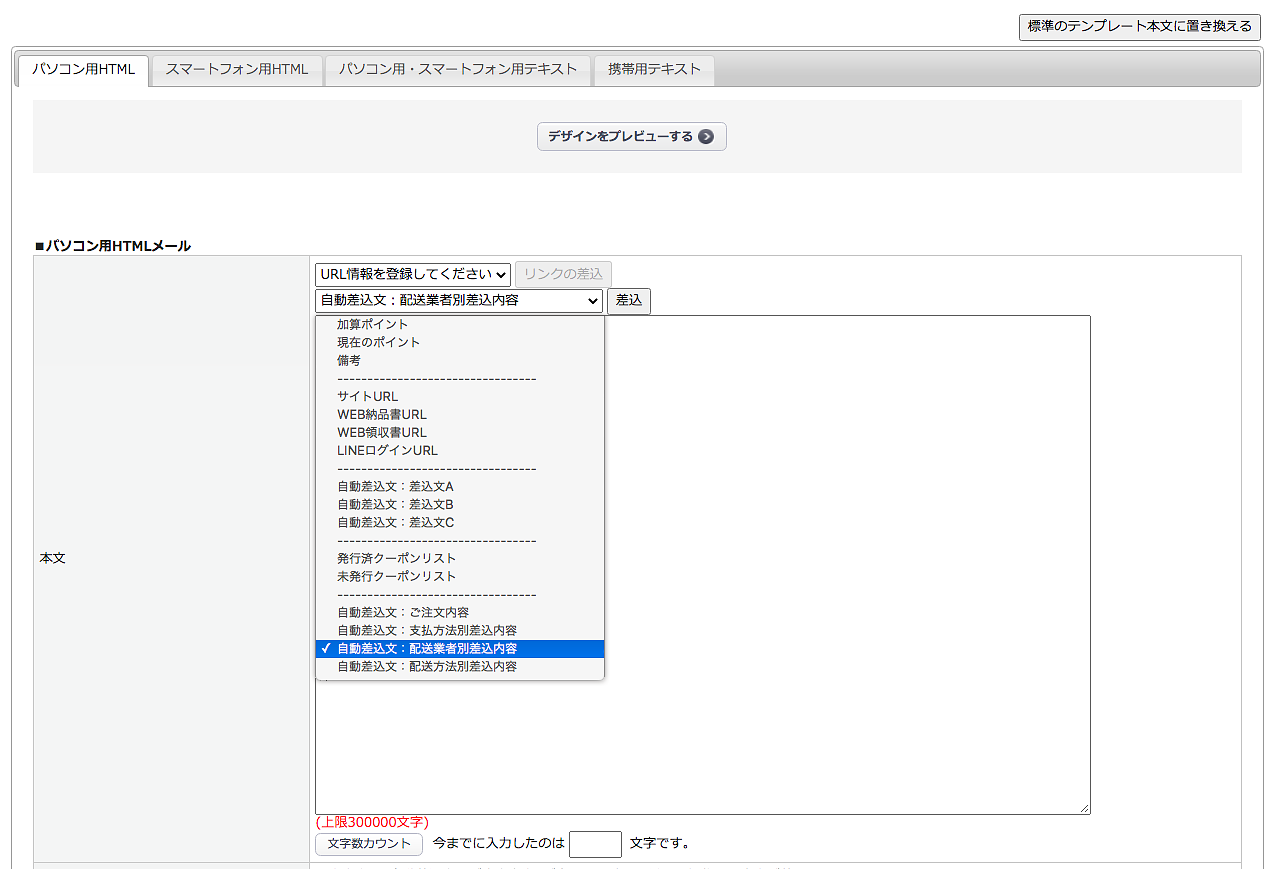Select 自動差込文：配送方法別差込内容 option
The height and width of the screenshot is (869, 1272).
tap(427, 667)
